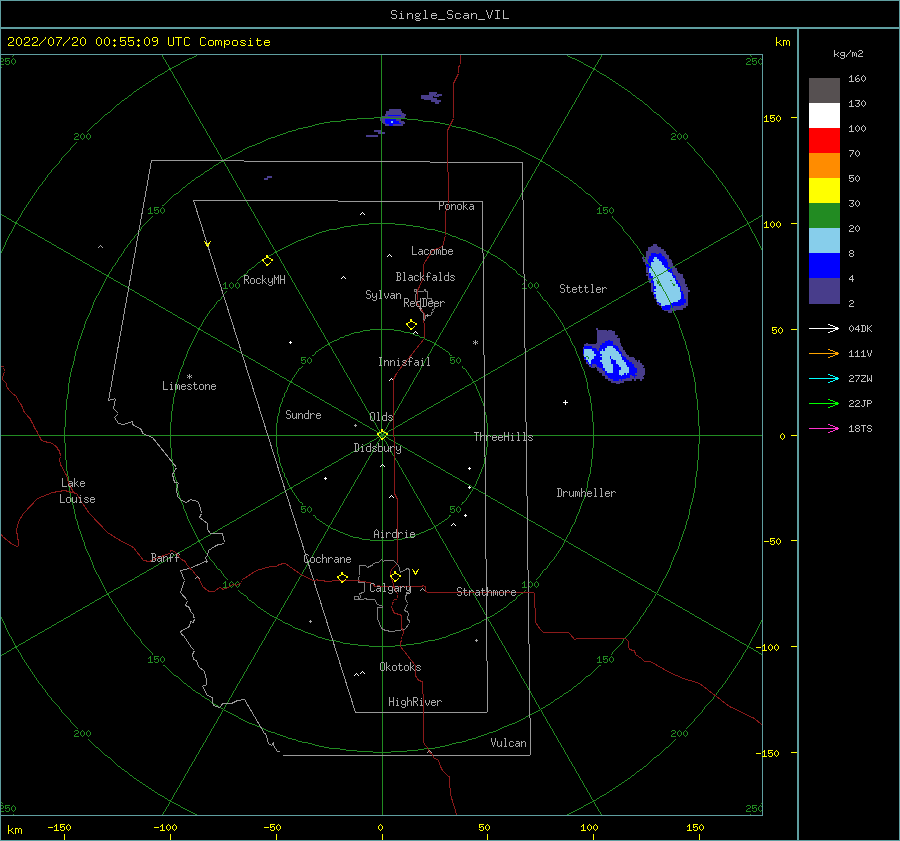
Task: Click the Ponoka city label
Action: coord(456,206)
